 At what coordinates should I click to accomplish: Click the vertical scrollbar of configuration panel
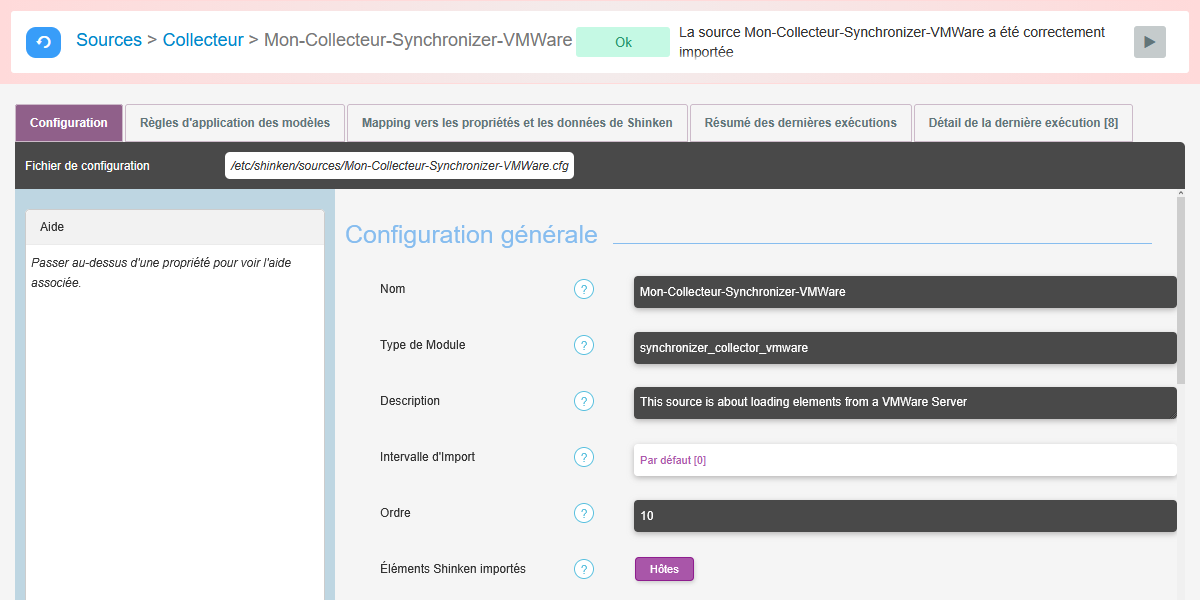[x=1181, y=290]
